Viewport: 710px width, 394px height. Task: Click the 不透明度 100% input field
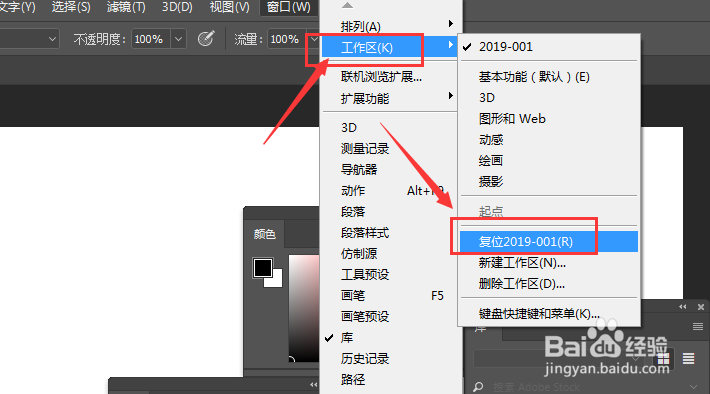coord(151,39)
